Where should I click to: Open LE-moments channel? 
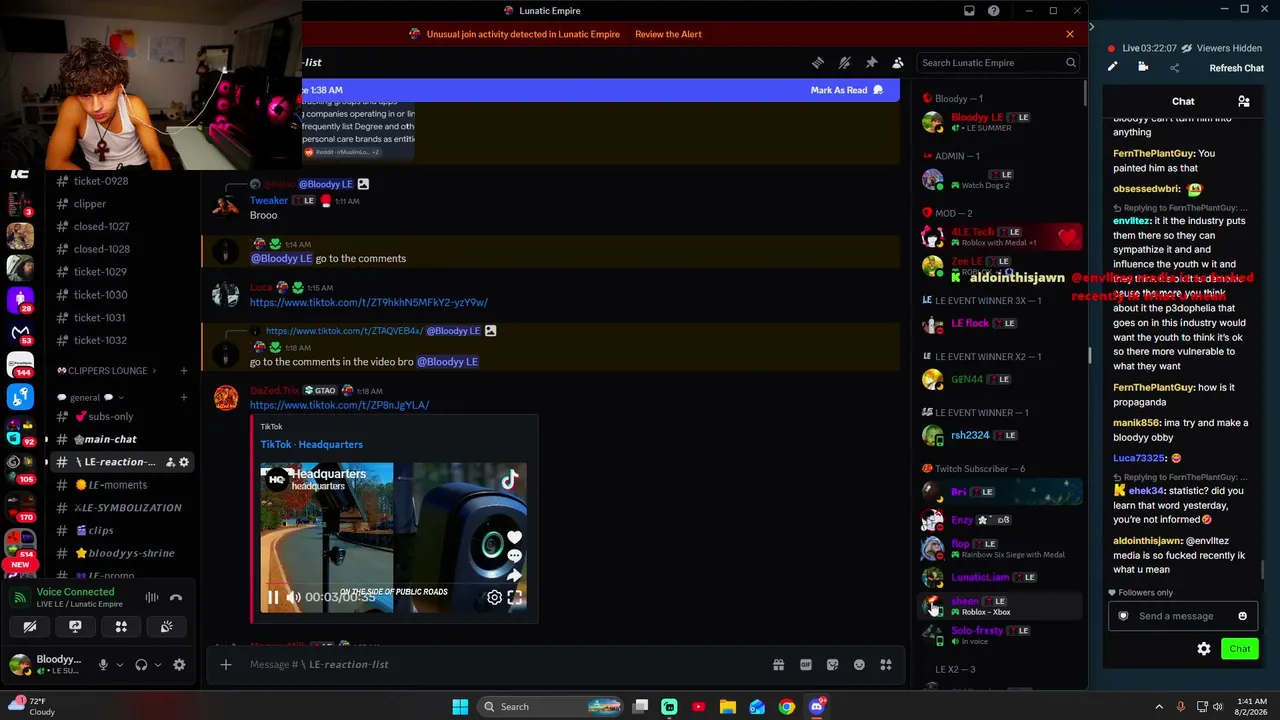pos(118,485)
